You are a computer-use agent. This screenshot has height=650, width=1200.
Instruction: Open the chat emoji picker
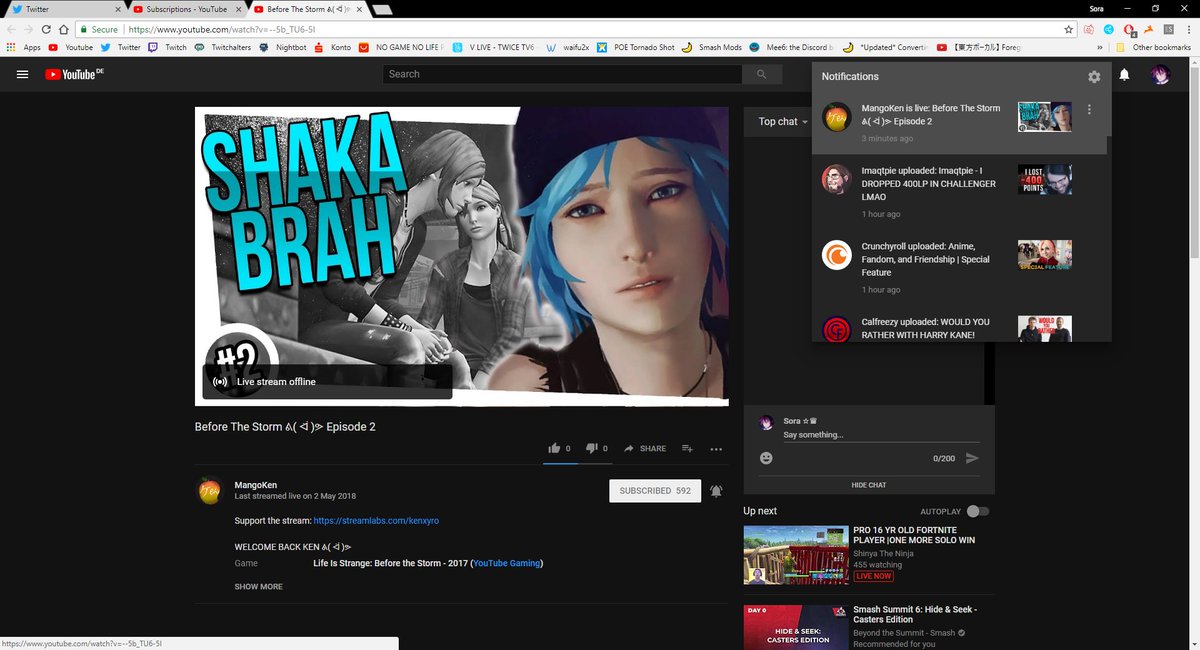tap(766, 458)
